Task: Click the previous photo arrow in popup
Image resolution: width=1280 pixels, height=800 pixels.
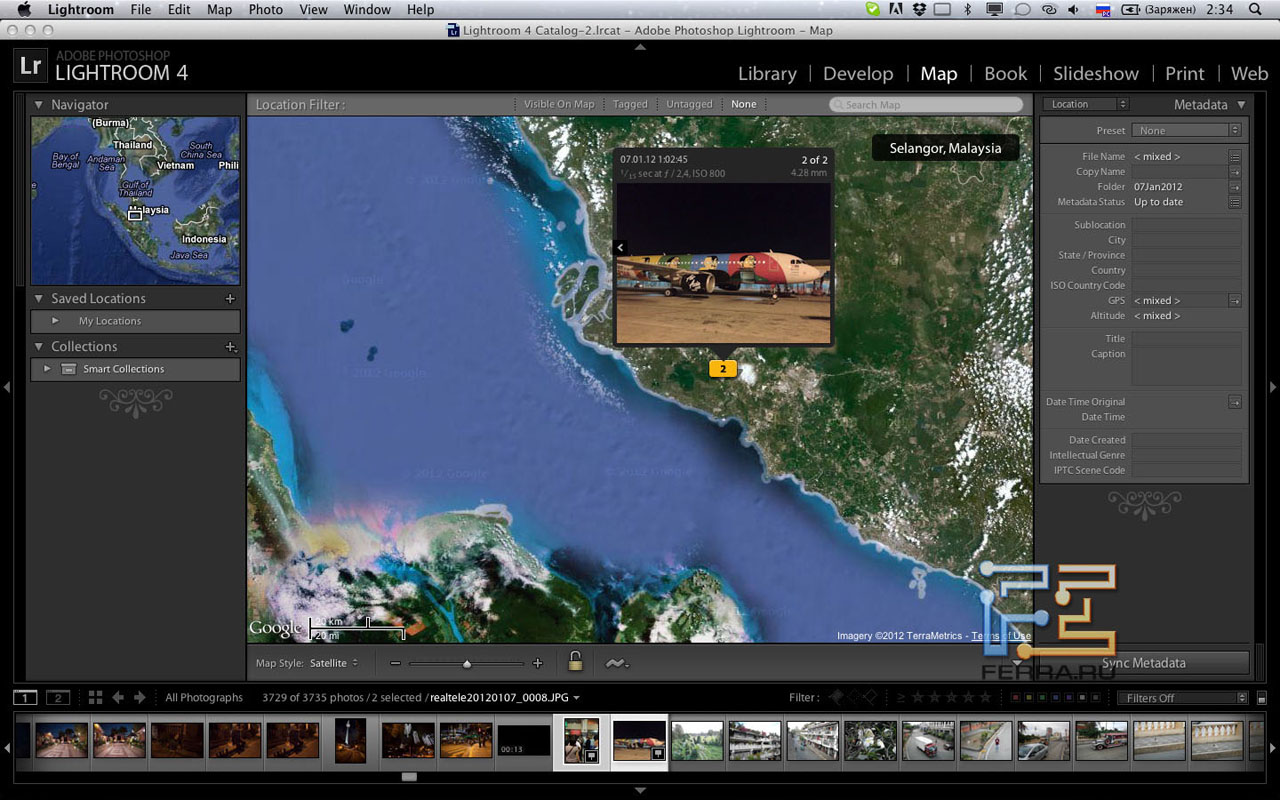Action: (x=621, y=247)
